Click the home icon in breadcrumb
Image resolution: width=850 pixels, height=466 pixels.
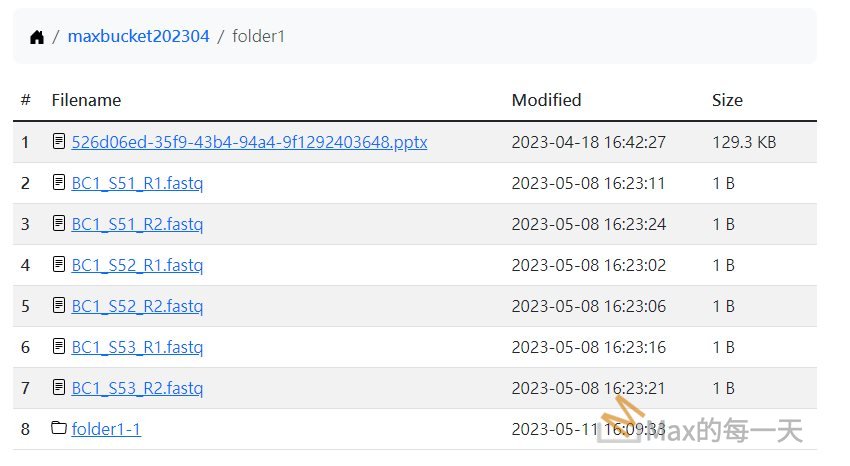pos(37,37)
